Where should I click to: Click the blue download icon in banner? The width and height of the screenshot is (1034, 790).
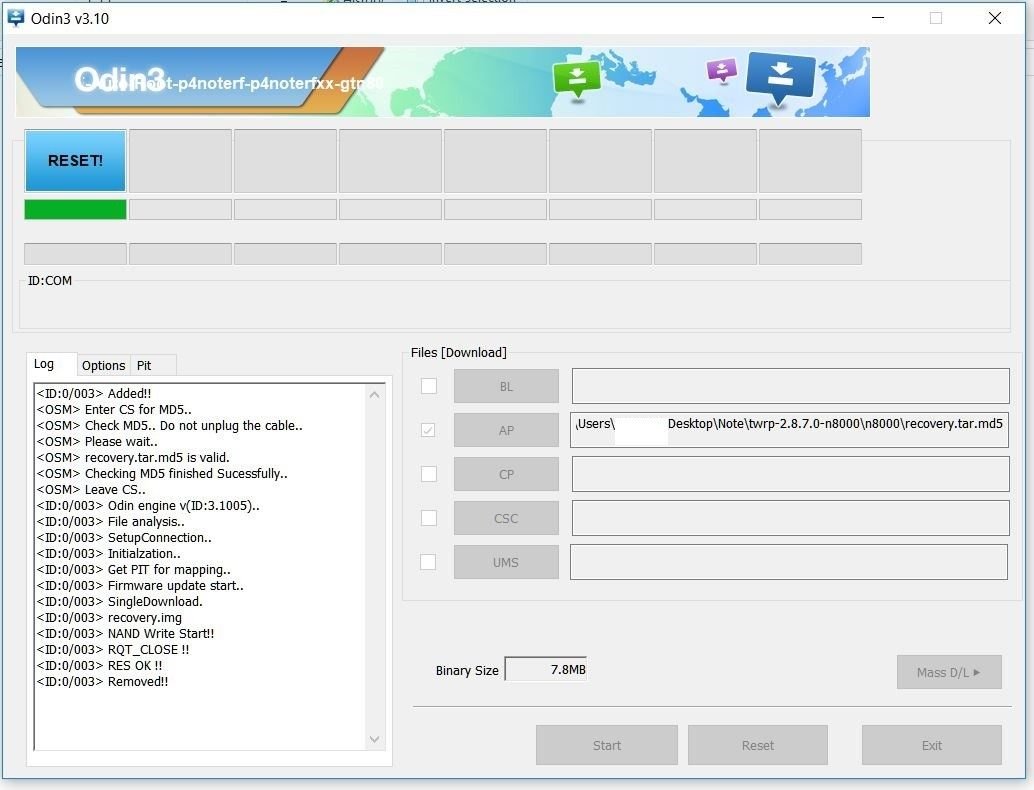(780, 79)
